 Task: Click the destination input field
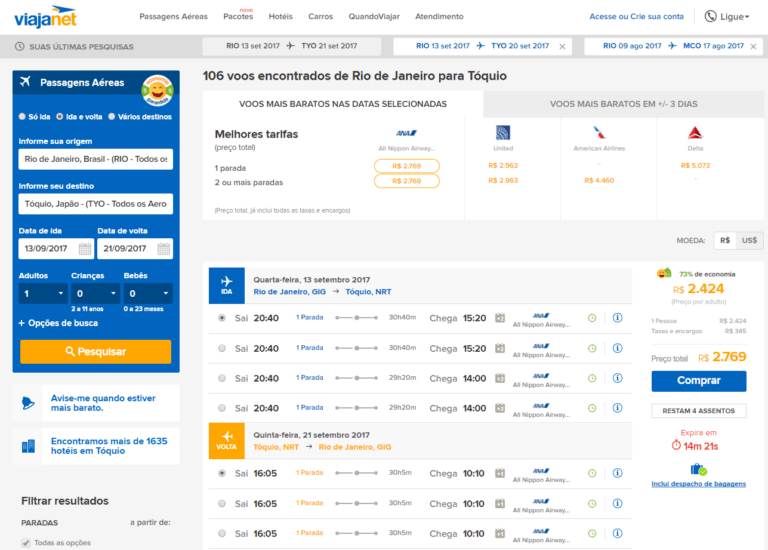tap(95, 204)
